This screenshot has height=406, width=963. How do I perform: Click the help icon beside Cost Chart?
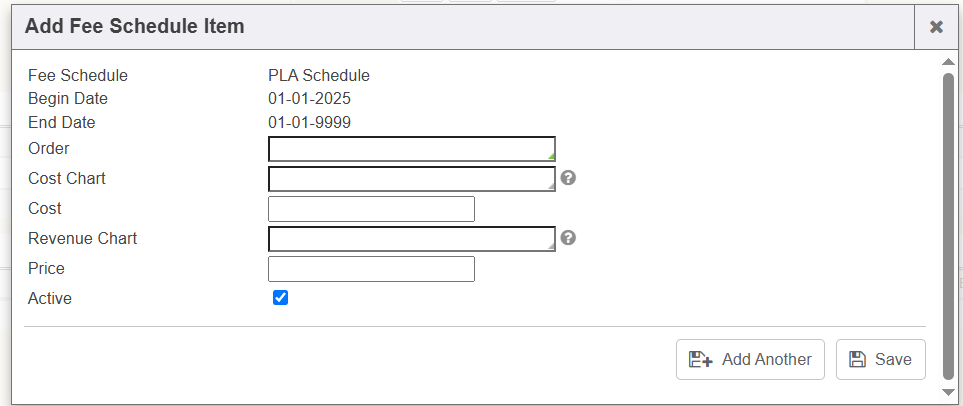click(568, 178)
